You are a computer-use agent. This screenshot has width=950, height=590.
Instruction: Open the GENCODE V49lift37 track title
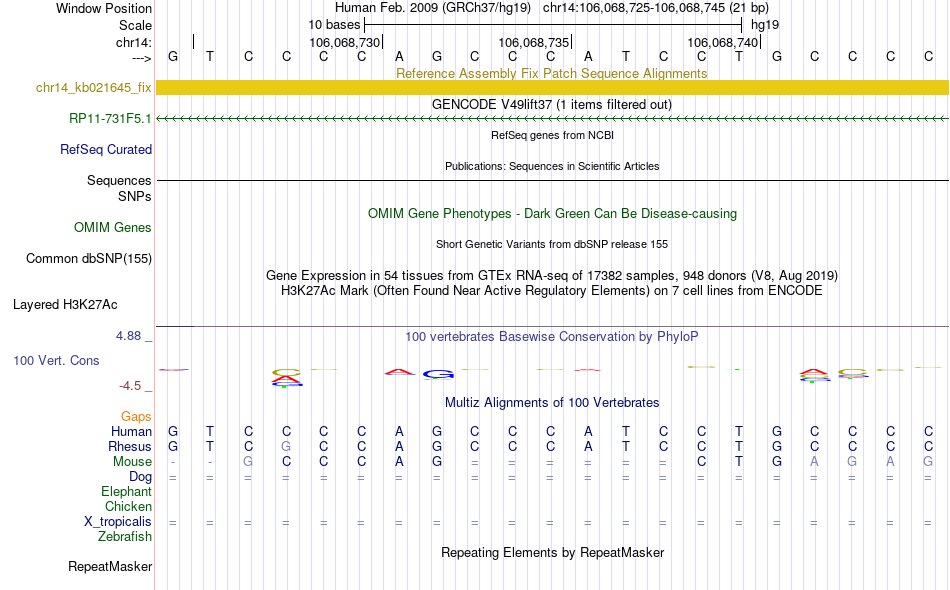pyautogui.click(x=551, y=104)
